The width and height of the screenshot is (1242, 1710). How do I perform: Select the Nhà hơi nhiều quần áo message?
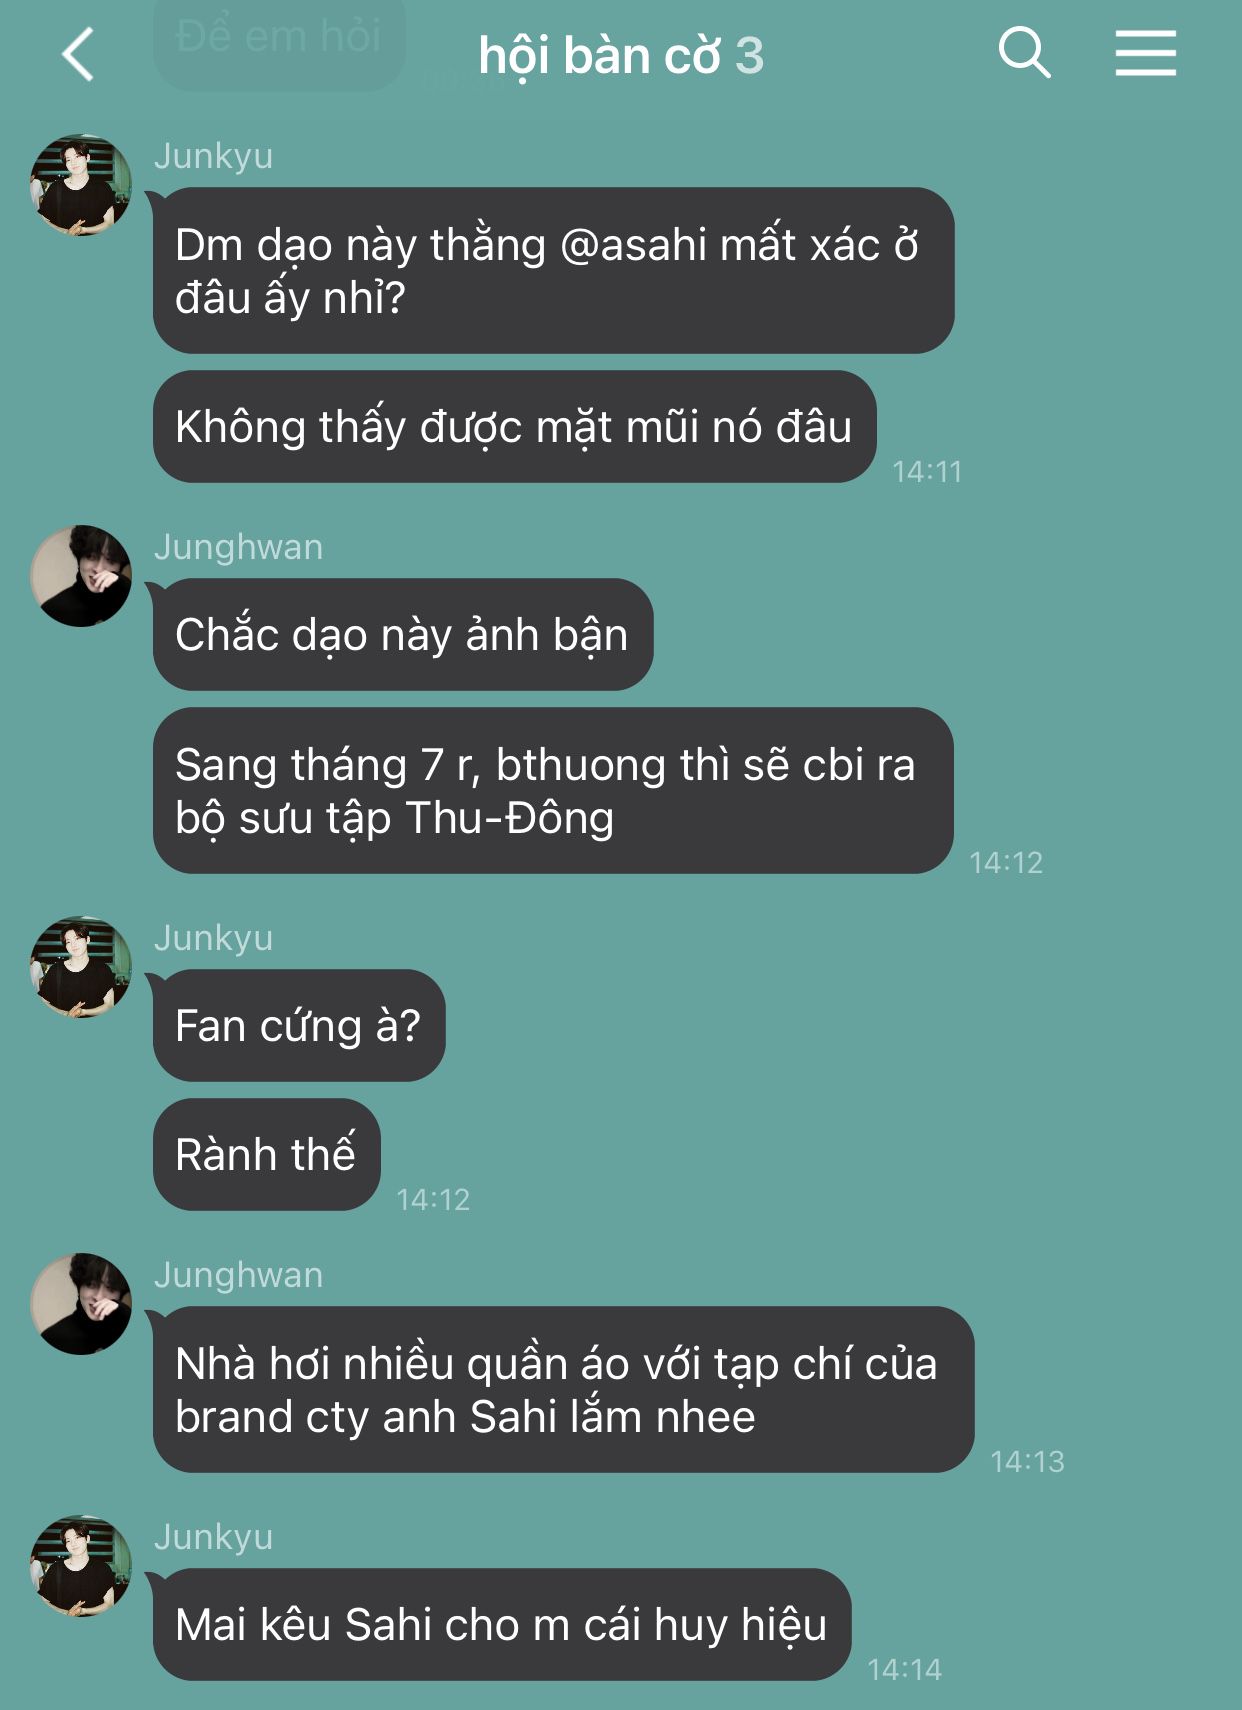pos(563,1389)
